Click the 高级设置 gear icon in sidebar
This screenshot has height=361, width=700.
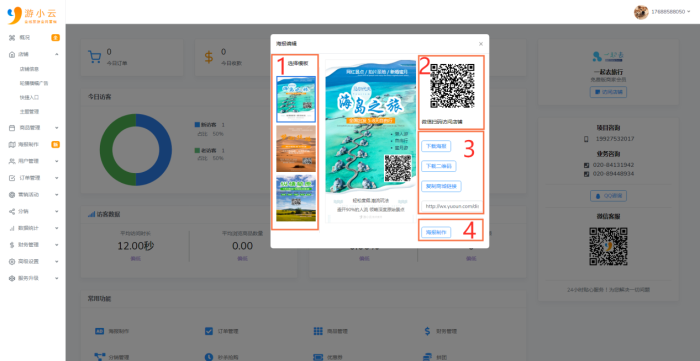pyautogui.click(x=12, y=261)
